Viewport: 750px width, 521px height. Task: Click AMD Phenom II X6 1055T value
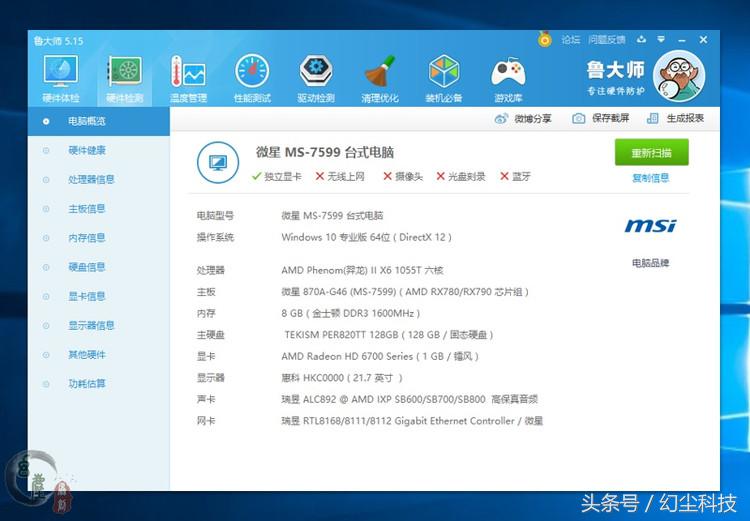point(362,270)
